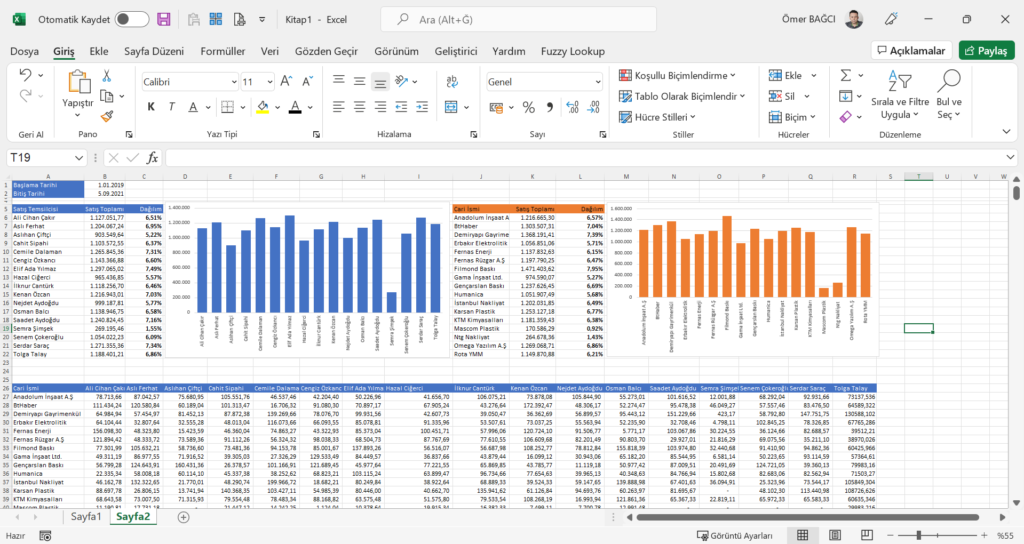This screenshot has width=1024, height=544.
Task: Add a new sheet with plus icon
Action: coord(184,517)
